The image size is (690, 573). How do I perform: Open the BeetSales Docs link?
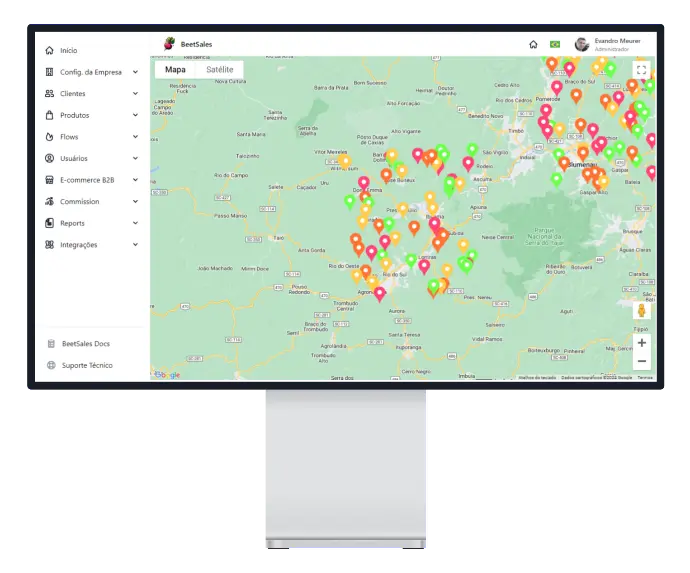click(x=85, y=344)
